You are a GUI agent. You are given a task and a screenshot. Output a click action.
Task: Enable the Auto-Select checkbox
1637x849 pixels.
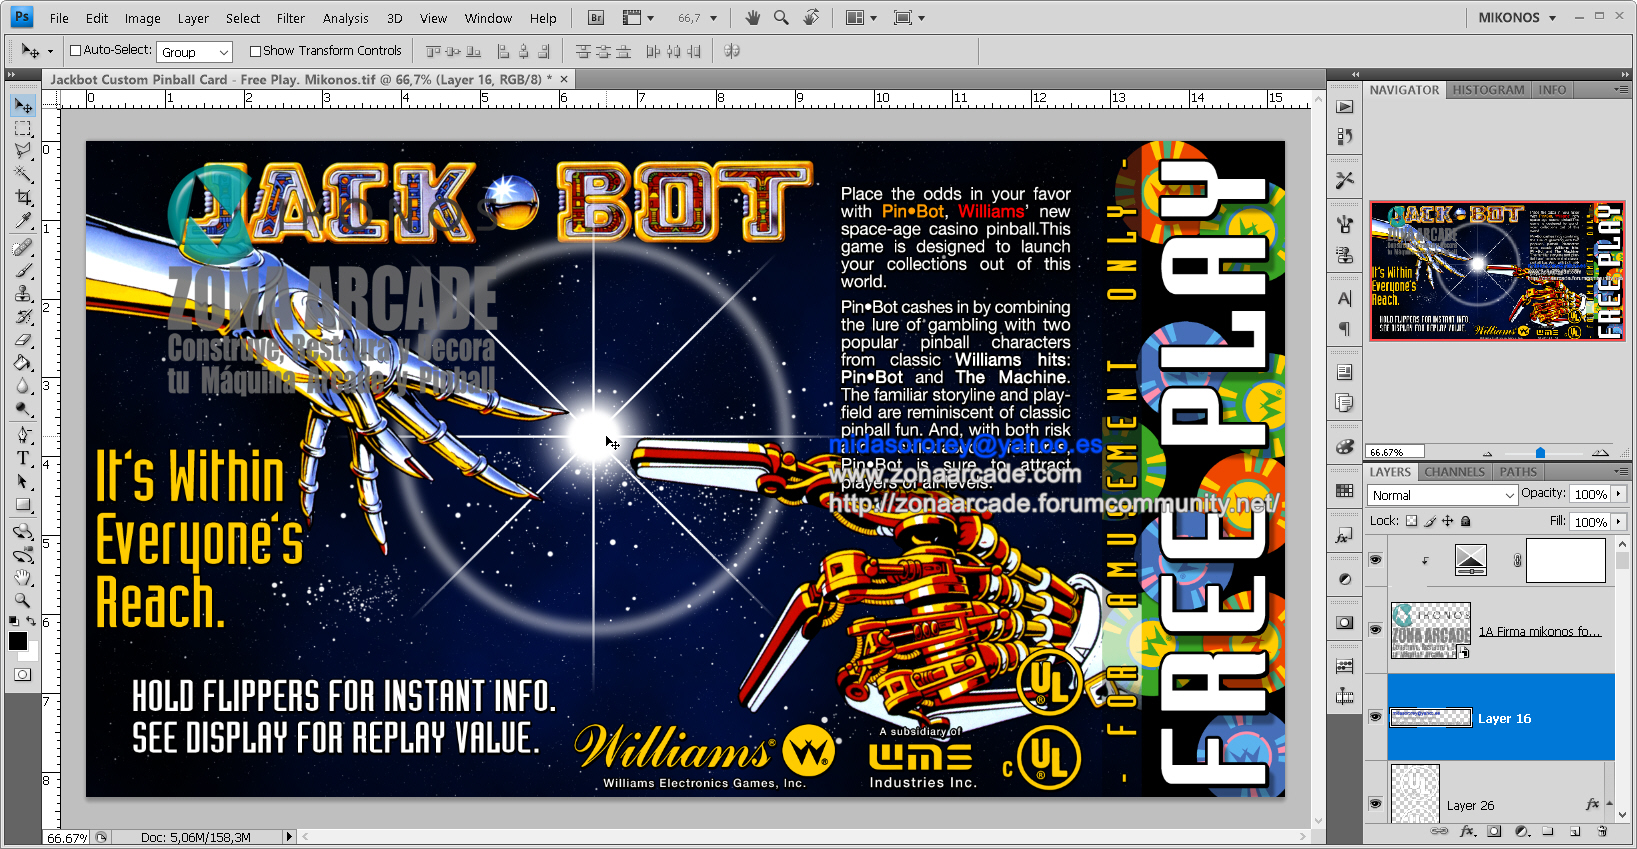click(75, 50)
